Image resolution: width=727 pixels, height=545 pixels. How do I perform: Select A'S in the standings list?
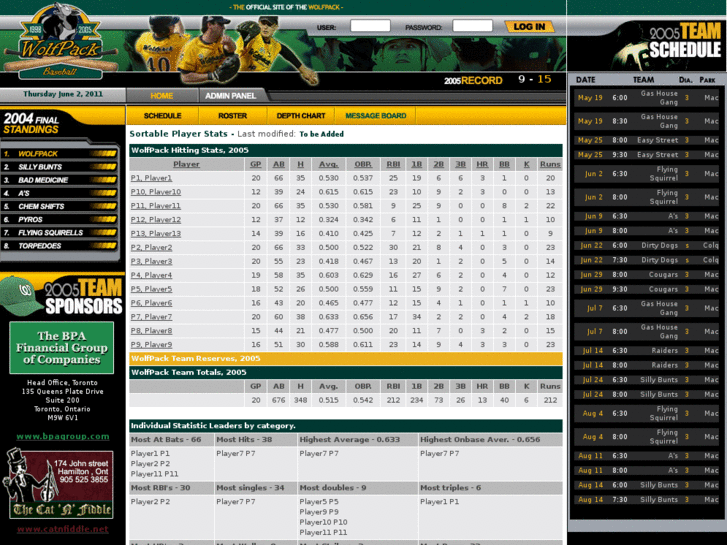click(x=59, y=193)
